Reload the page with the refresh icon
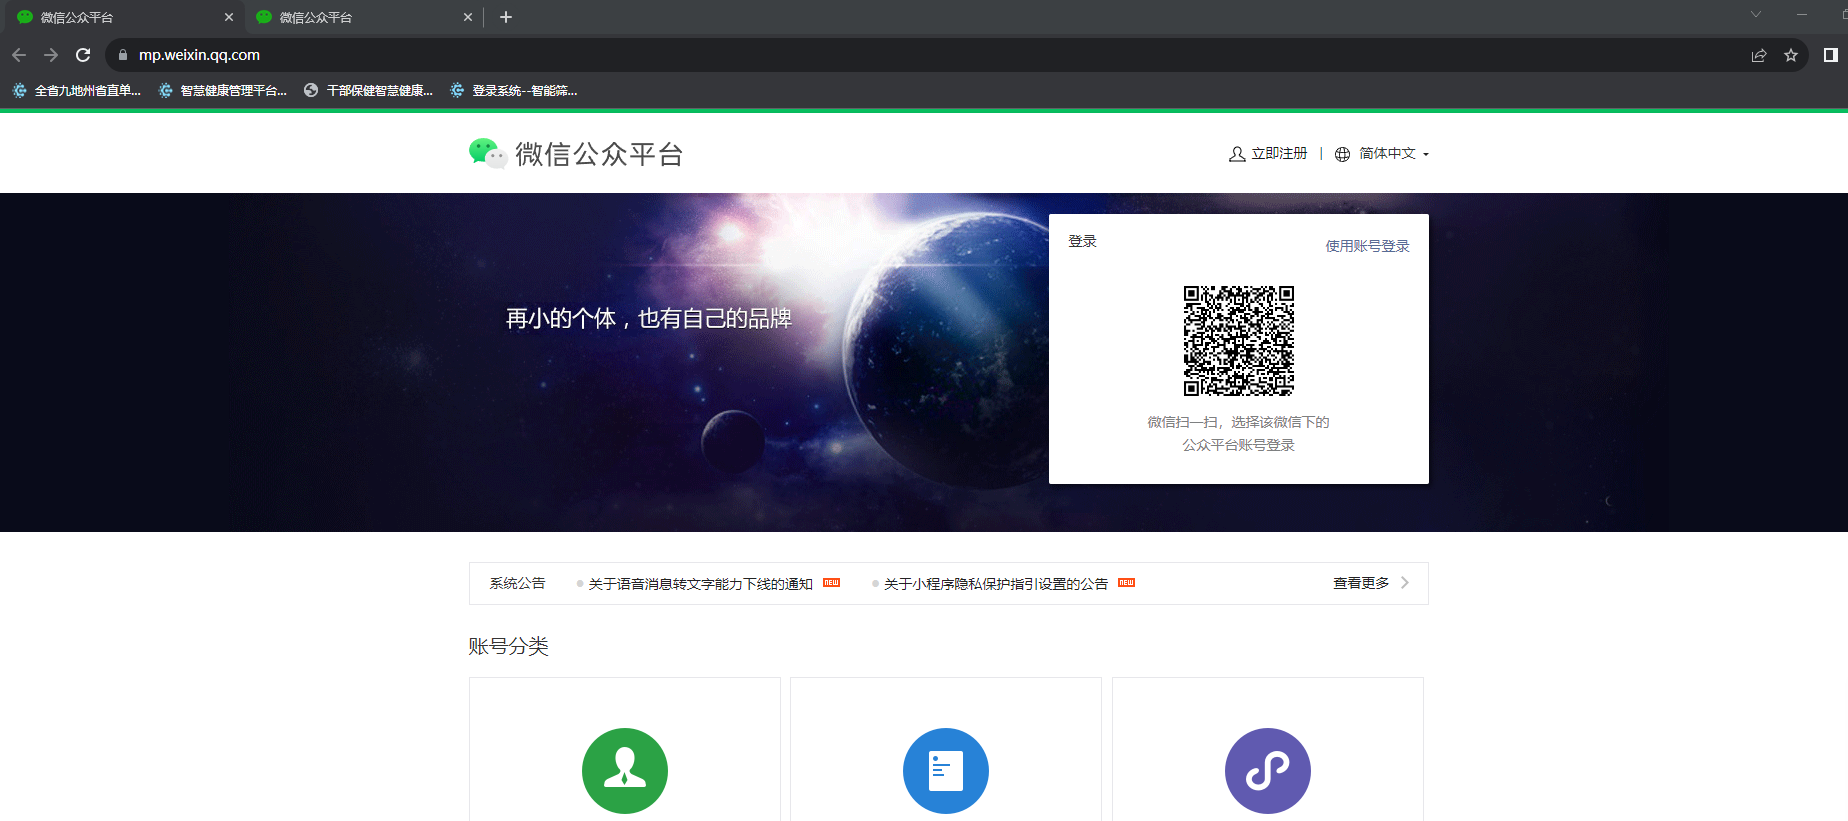The height and width of the screenshot is (821, 1848). (x=83, y=55)
